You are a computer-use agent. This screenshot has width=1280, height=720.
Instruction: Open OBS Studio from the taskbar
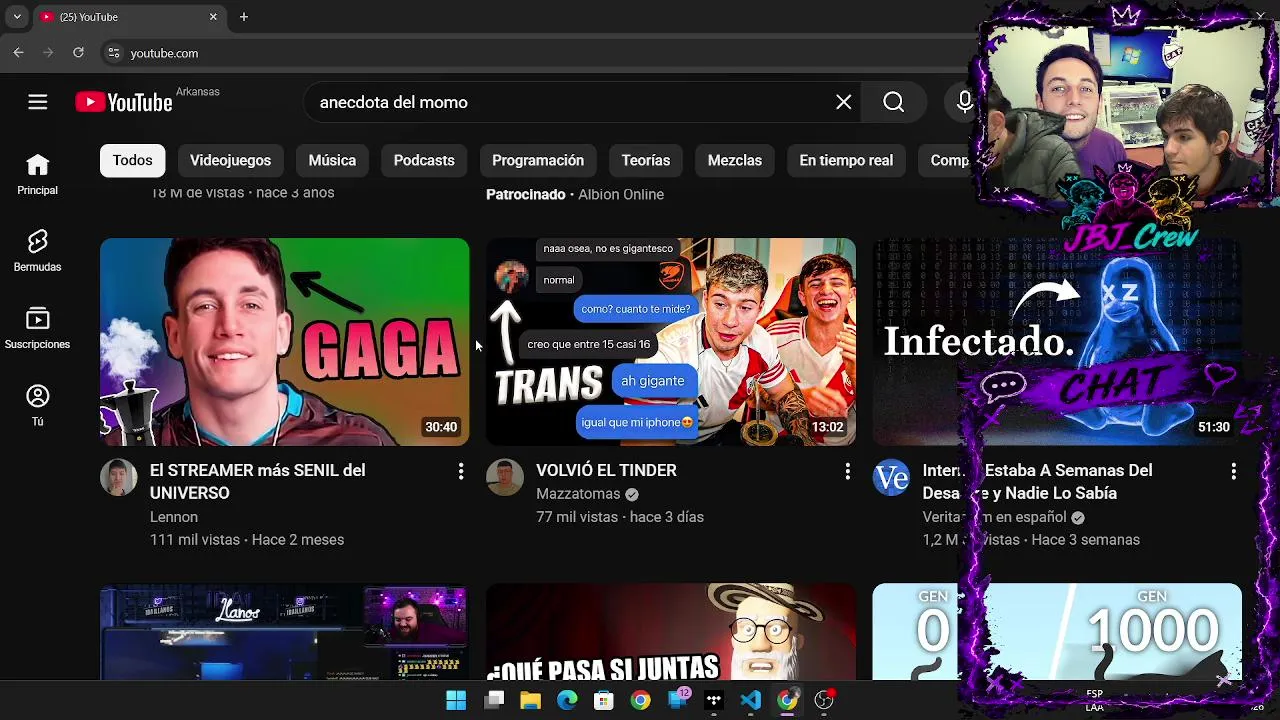(824, 700)
